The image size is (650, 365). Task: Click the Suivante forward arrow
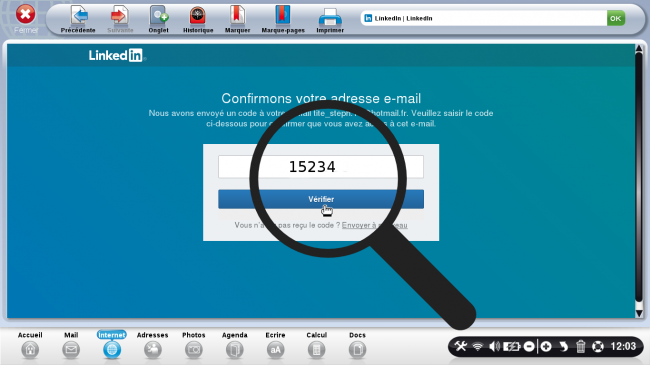pyautogui.click(x=120, y=19)
